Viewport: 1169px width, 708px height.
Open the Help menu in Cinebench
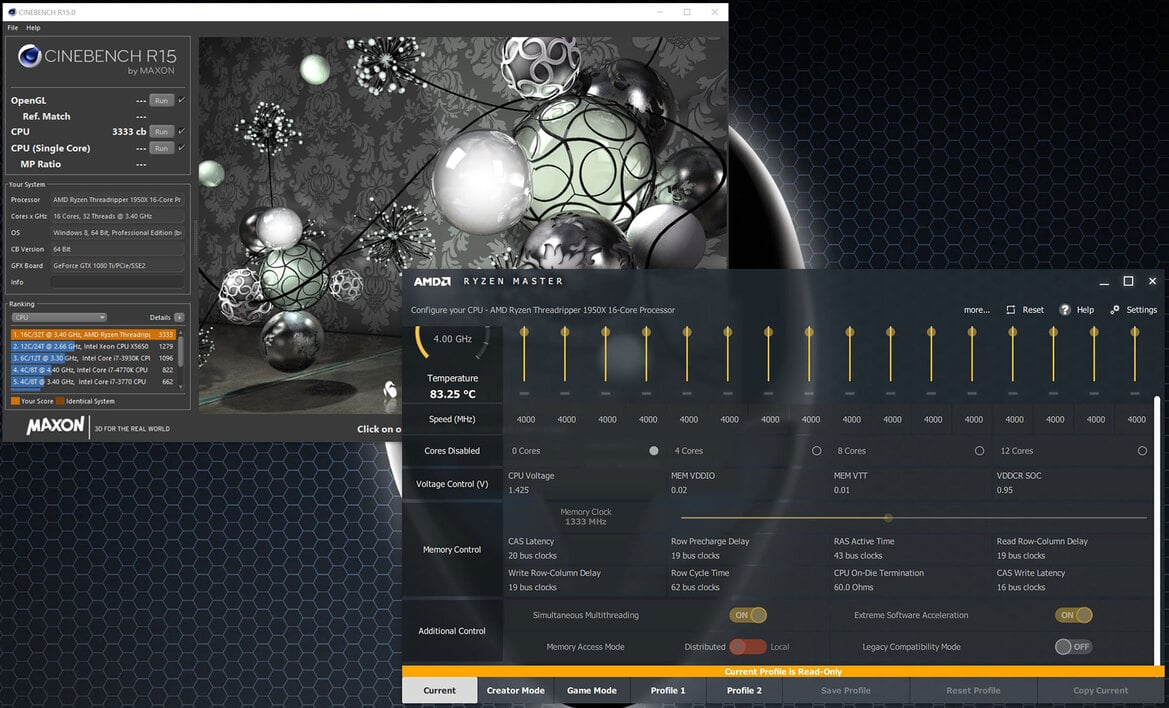[34, 28]
